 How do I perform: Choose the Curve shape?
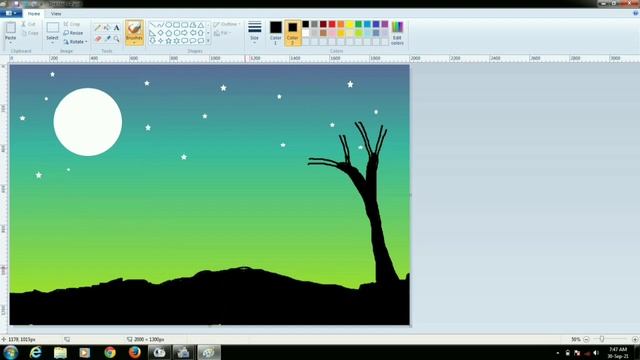click(x=160, y=25)
